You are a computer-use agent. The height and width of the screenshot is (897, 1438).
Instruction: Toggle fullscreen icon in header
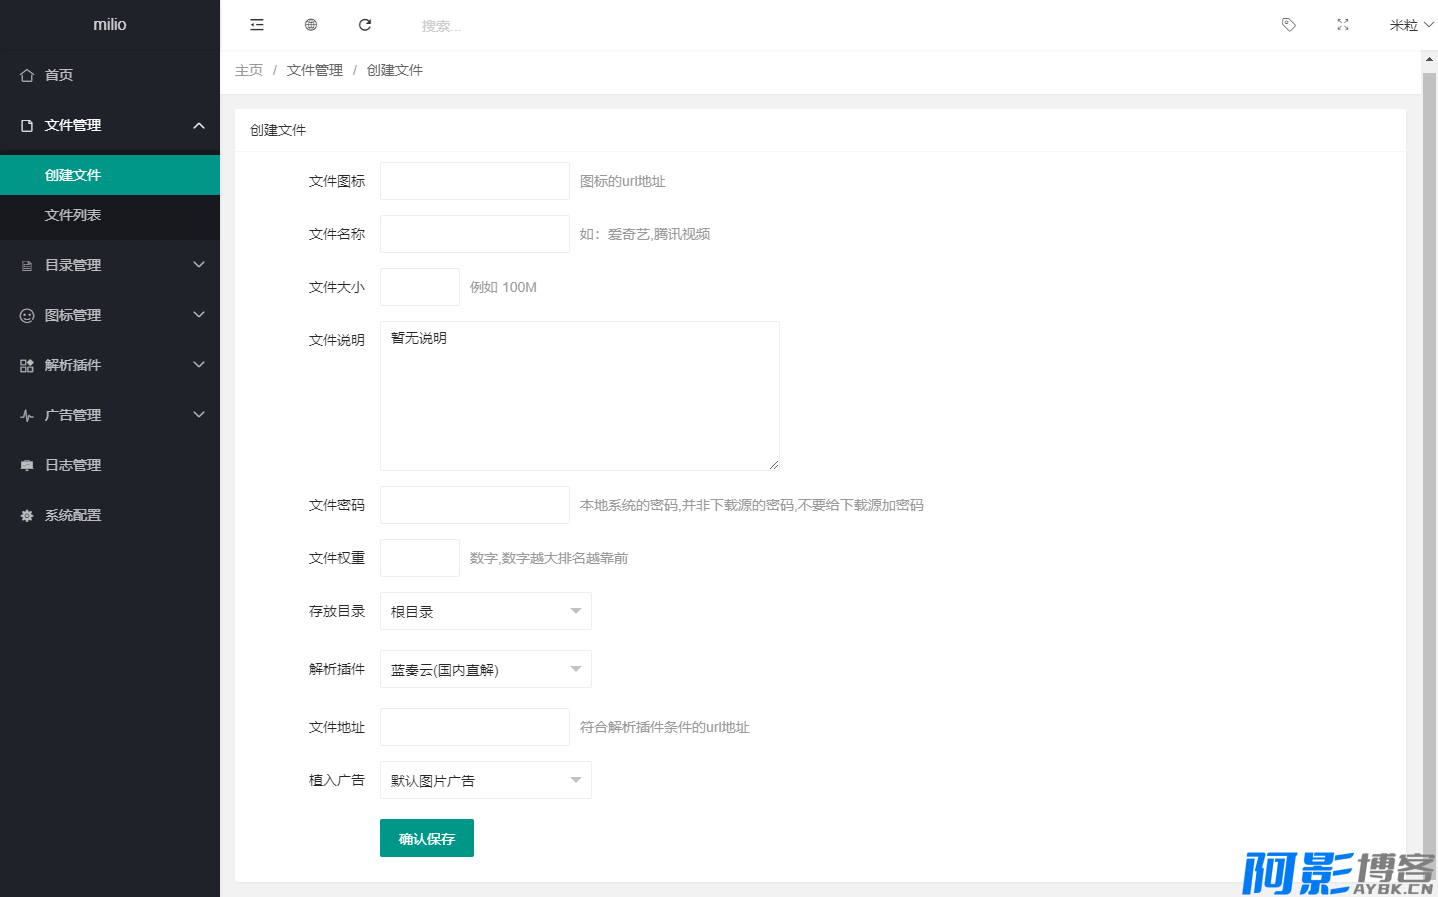(1343, 25)
